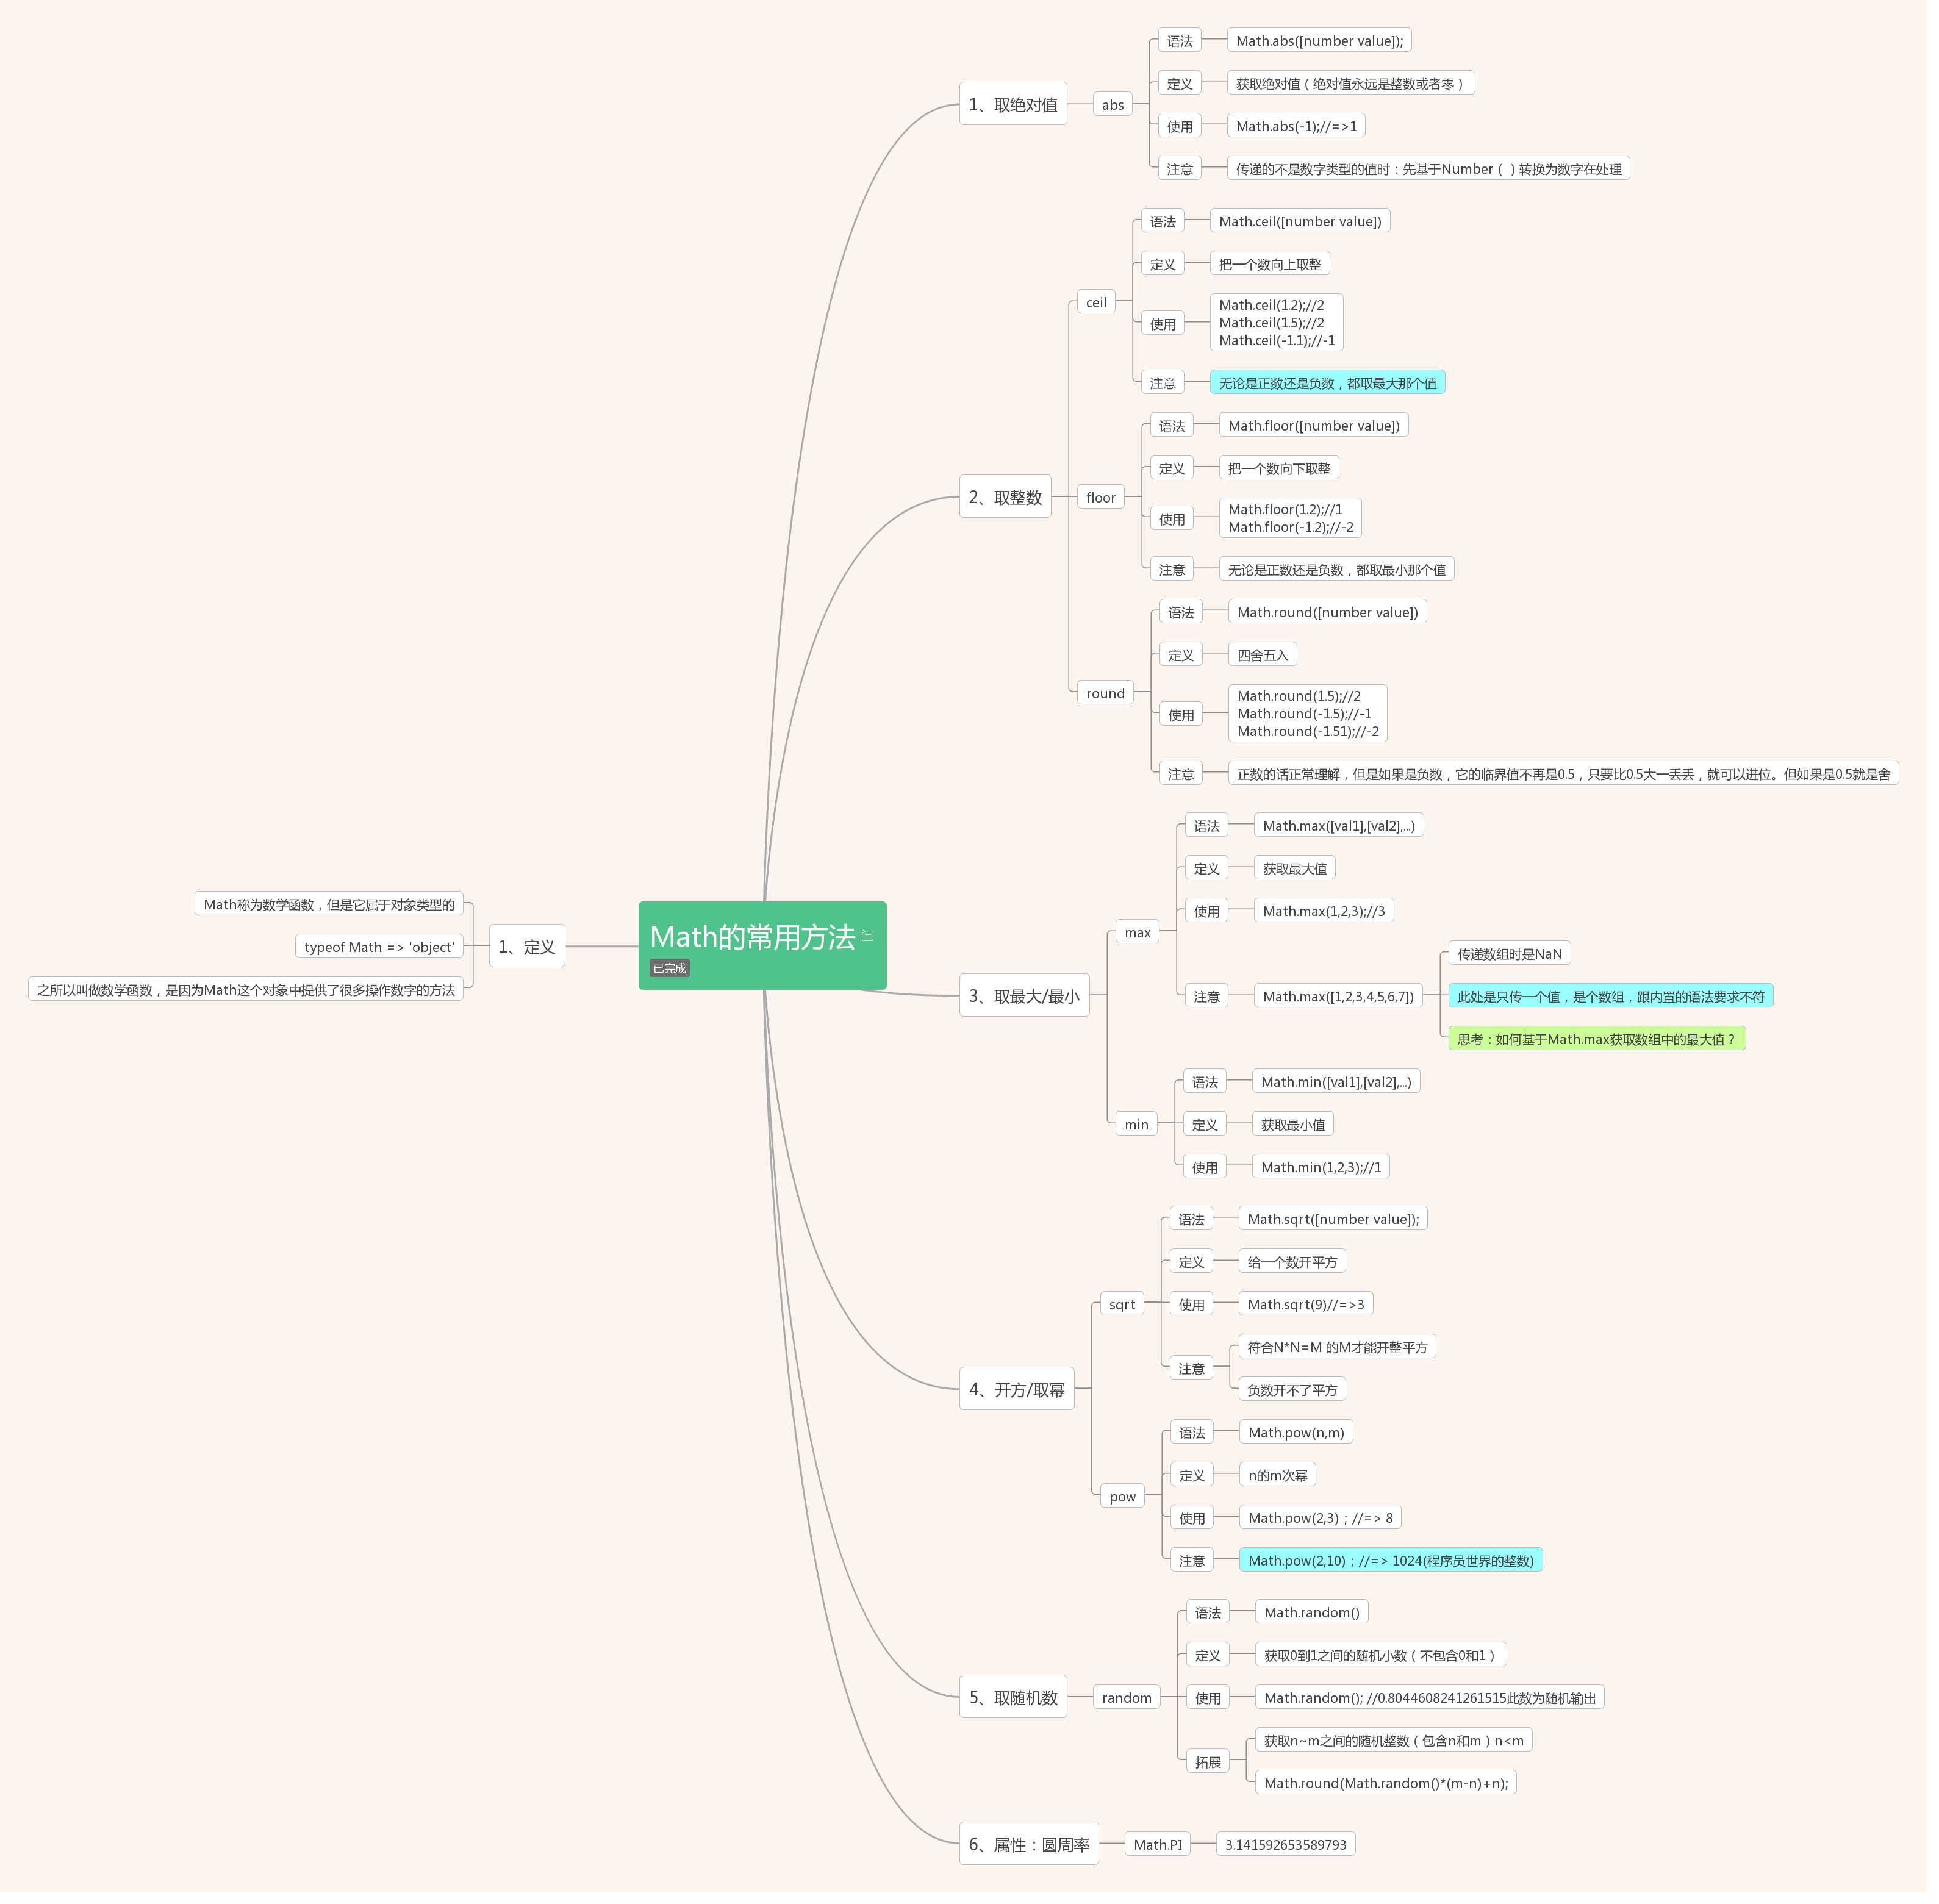Select the 6、属性：圆周率 branch node
This screenshot has height=1904, width=1939.
[x=1029, y=1845]
